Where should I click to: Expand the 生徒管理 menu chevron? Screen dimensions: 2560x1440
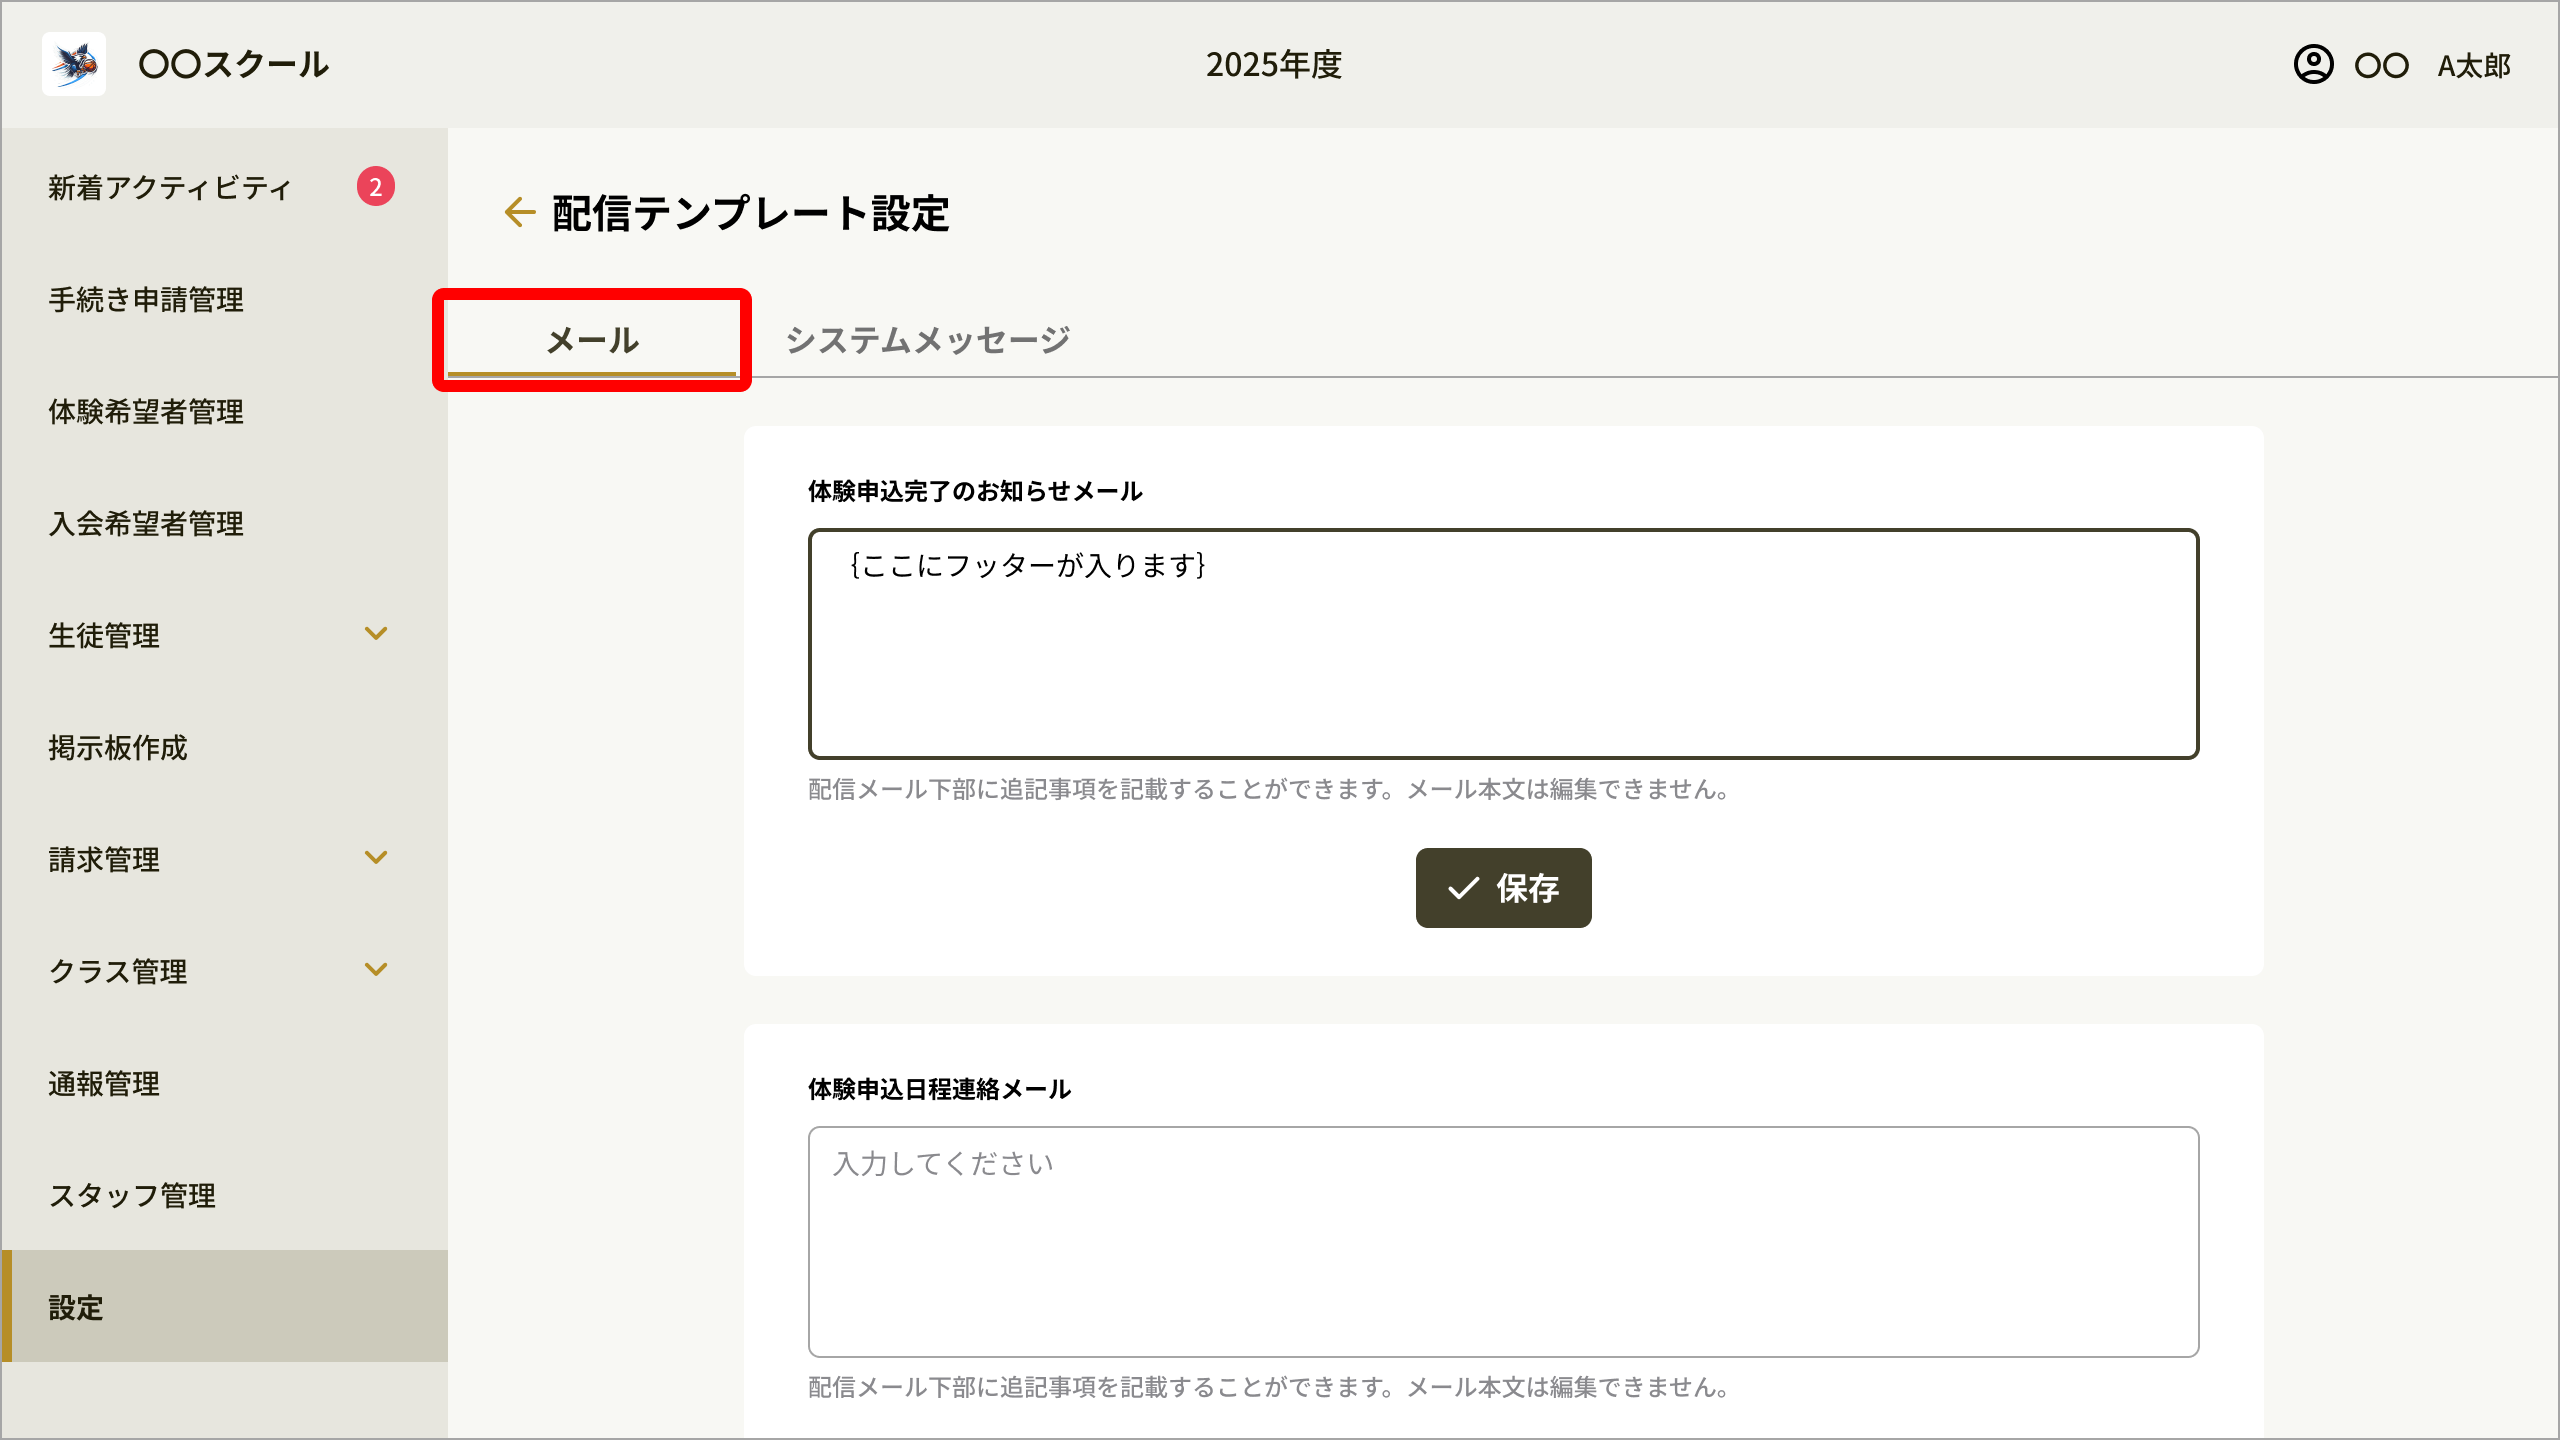click(x=376, y=633)
